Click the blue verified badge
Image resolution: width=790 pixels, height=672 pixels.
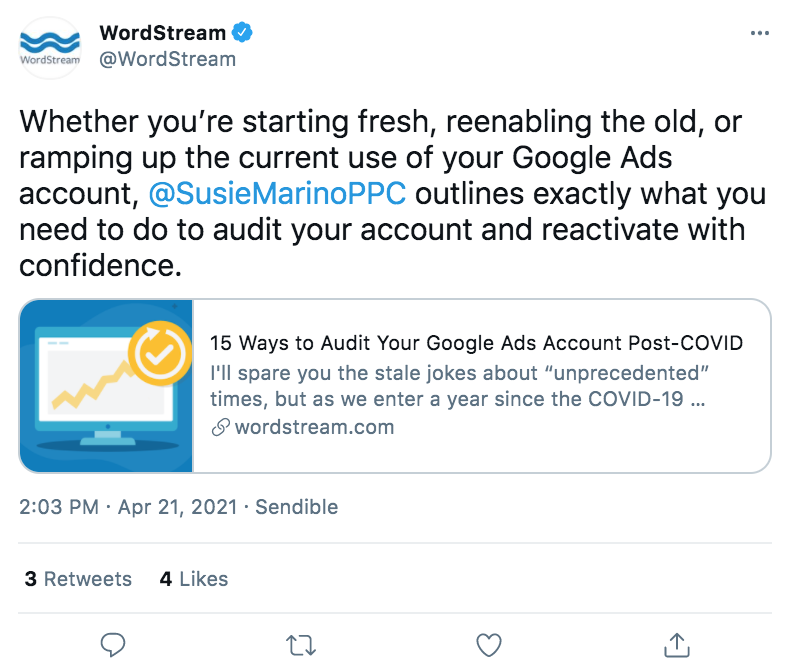click(242, 33)
